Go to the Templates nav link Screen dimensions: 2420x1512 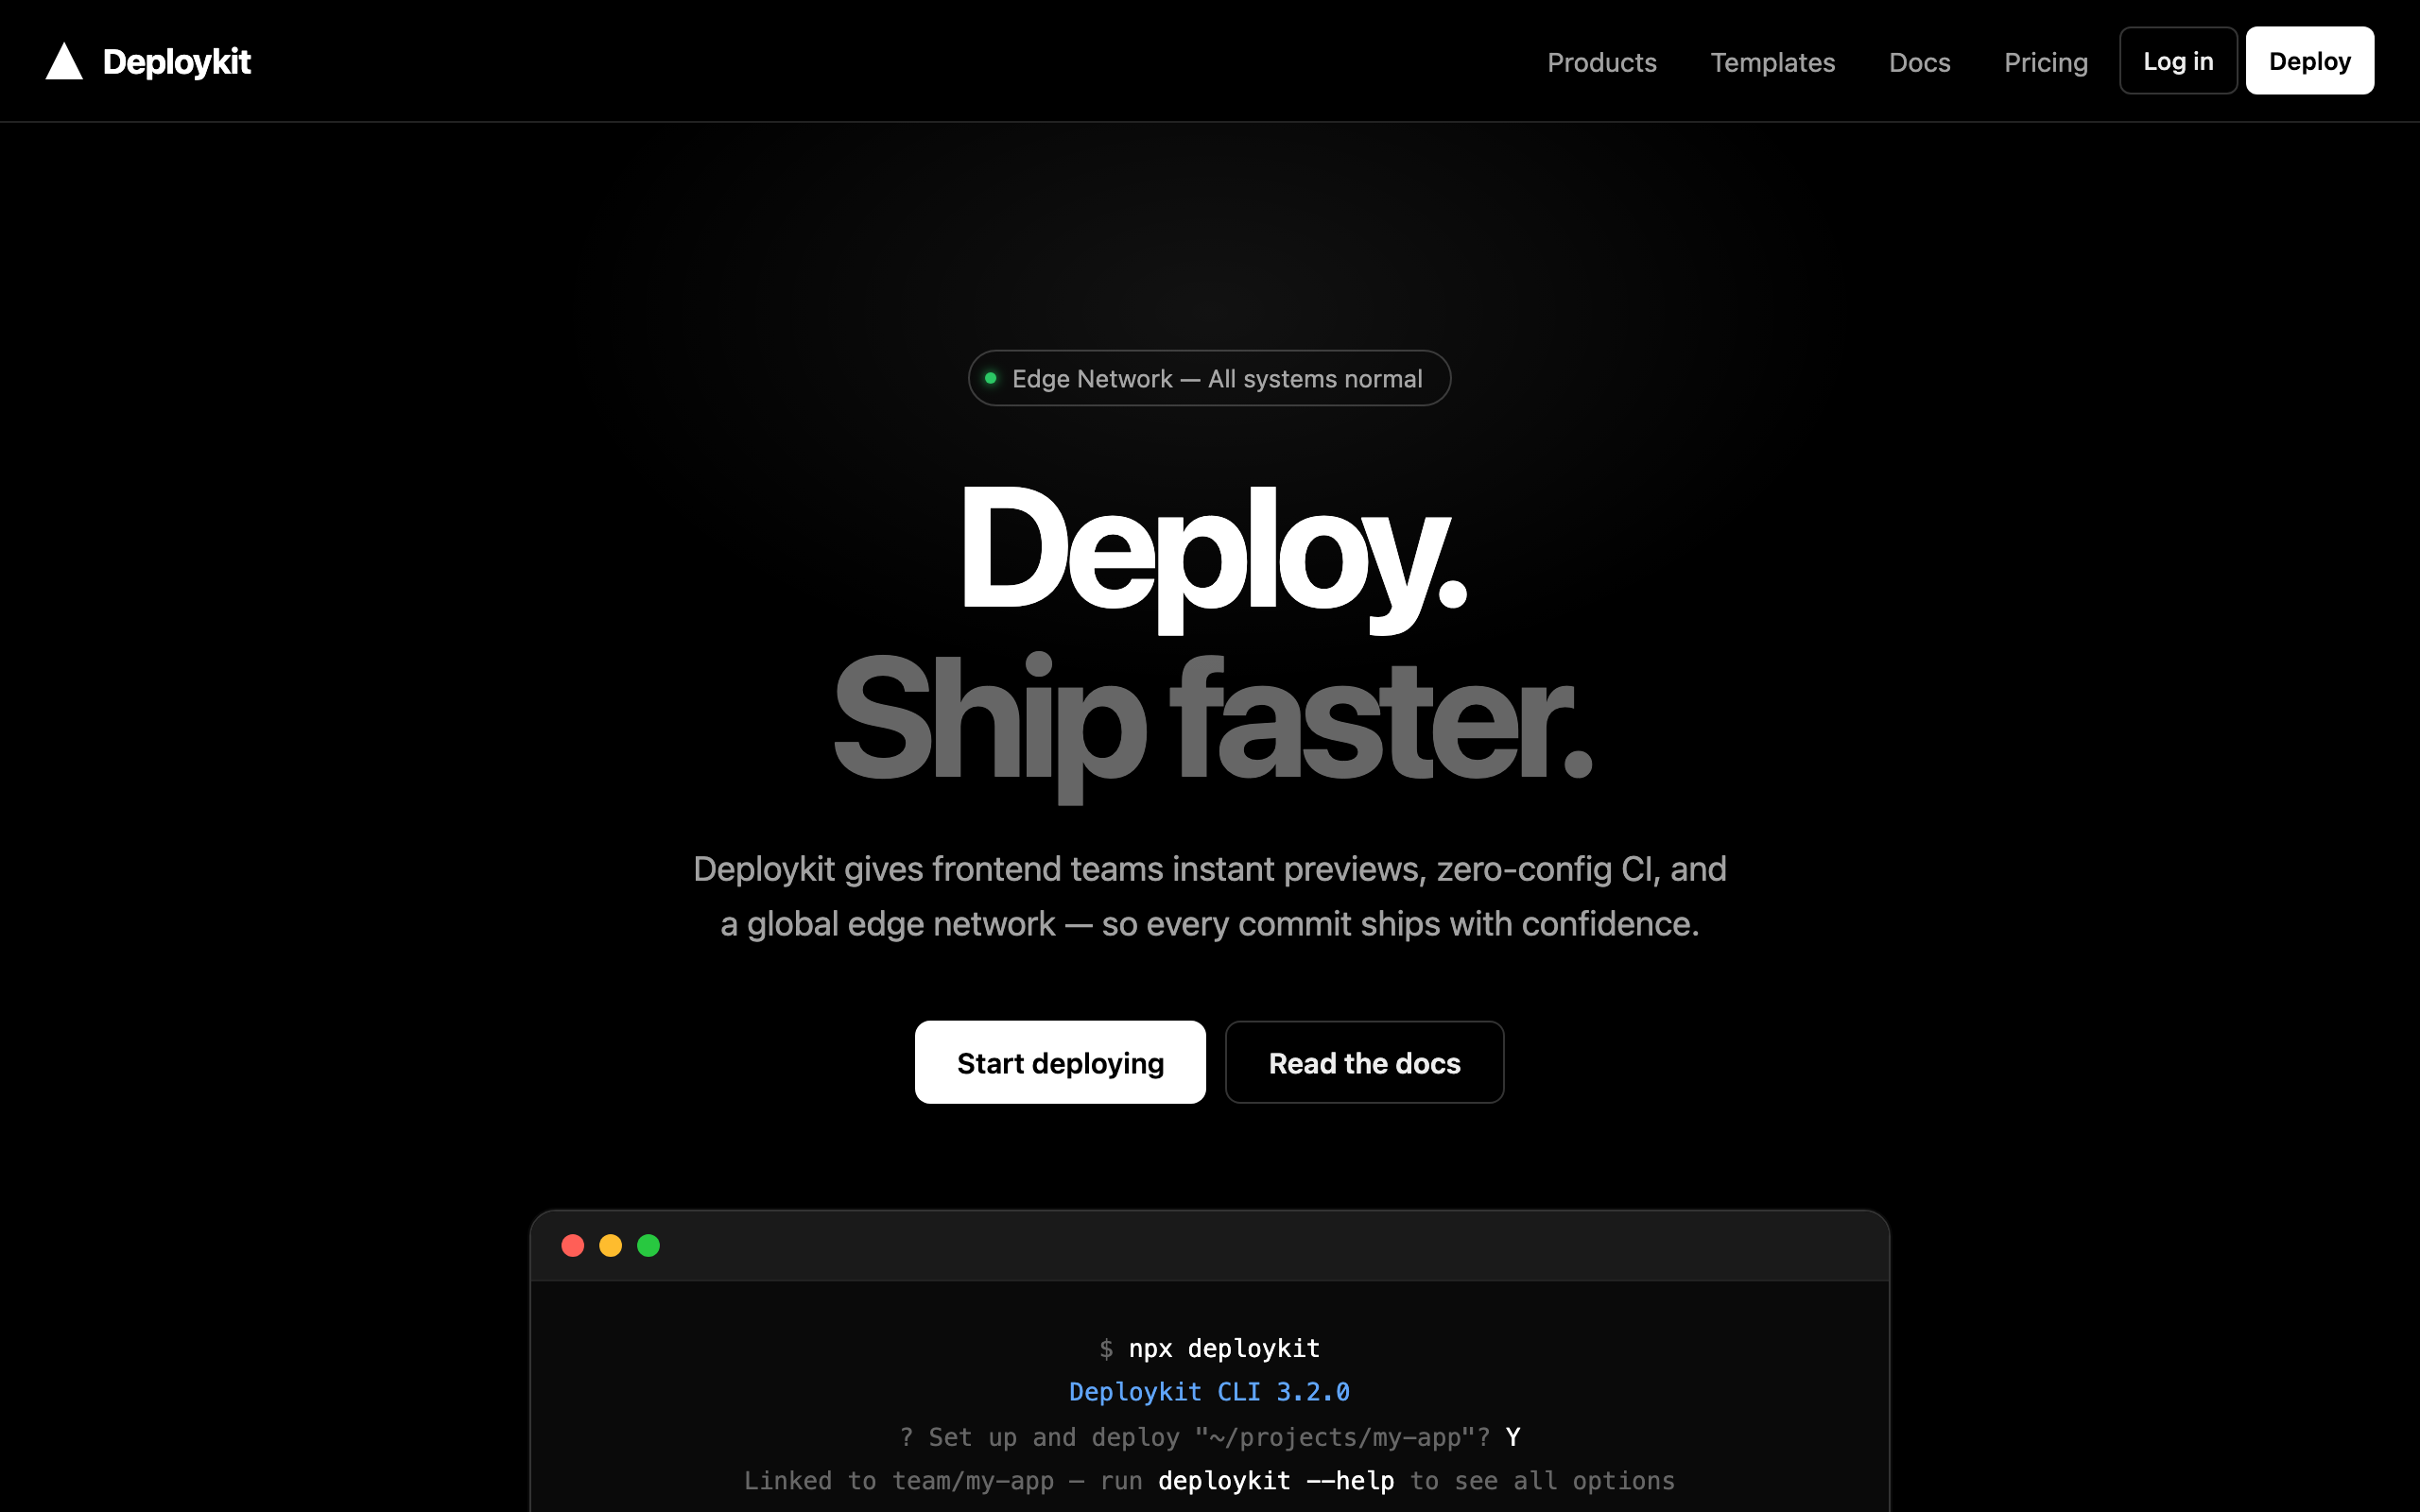coord(1772,62)
